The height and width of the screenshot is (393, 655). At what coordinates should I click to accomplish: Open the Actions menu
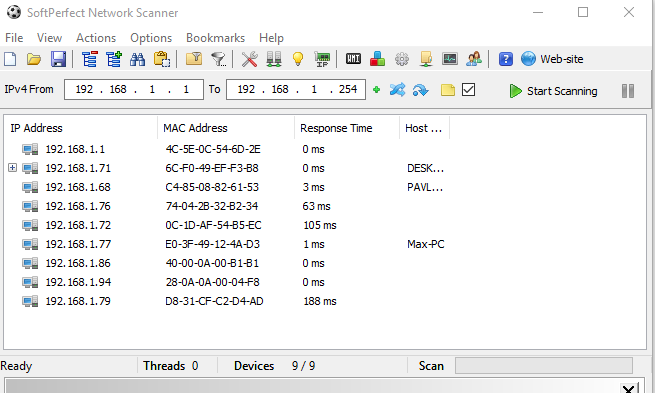[96, 38]
